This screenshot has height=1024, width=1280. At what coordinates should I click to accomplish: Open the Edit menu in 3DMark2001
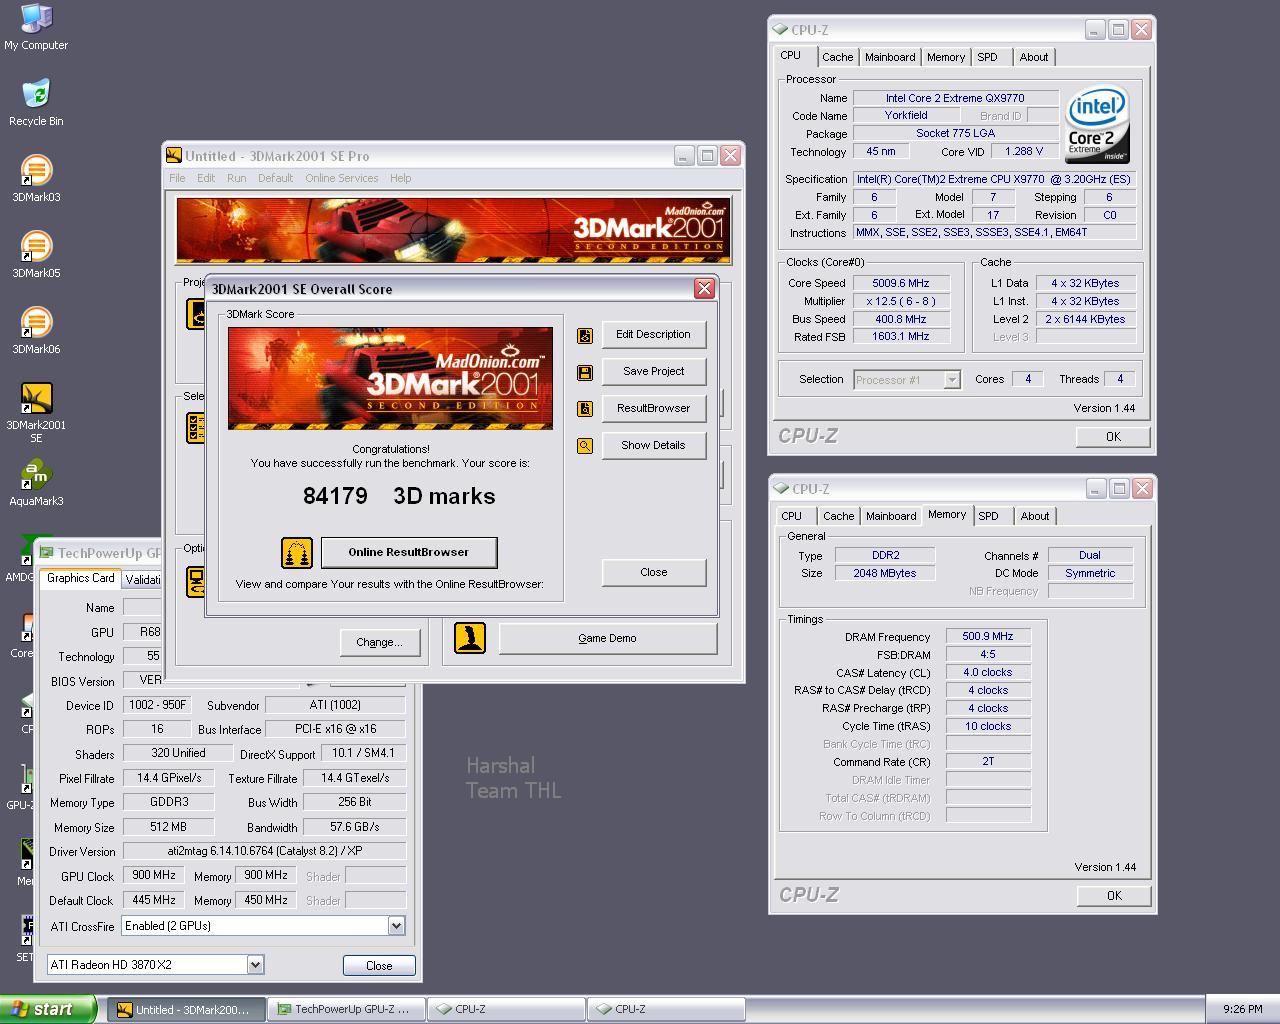tap(206, 178)
